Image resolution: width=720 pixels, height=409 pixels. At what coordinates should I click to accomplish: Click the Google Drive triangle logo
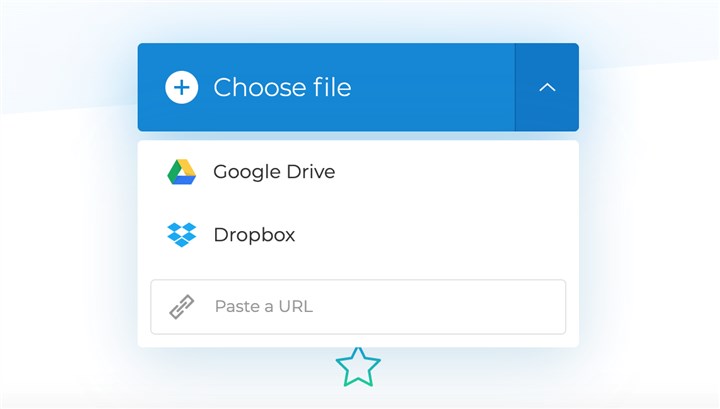181,172
